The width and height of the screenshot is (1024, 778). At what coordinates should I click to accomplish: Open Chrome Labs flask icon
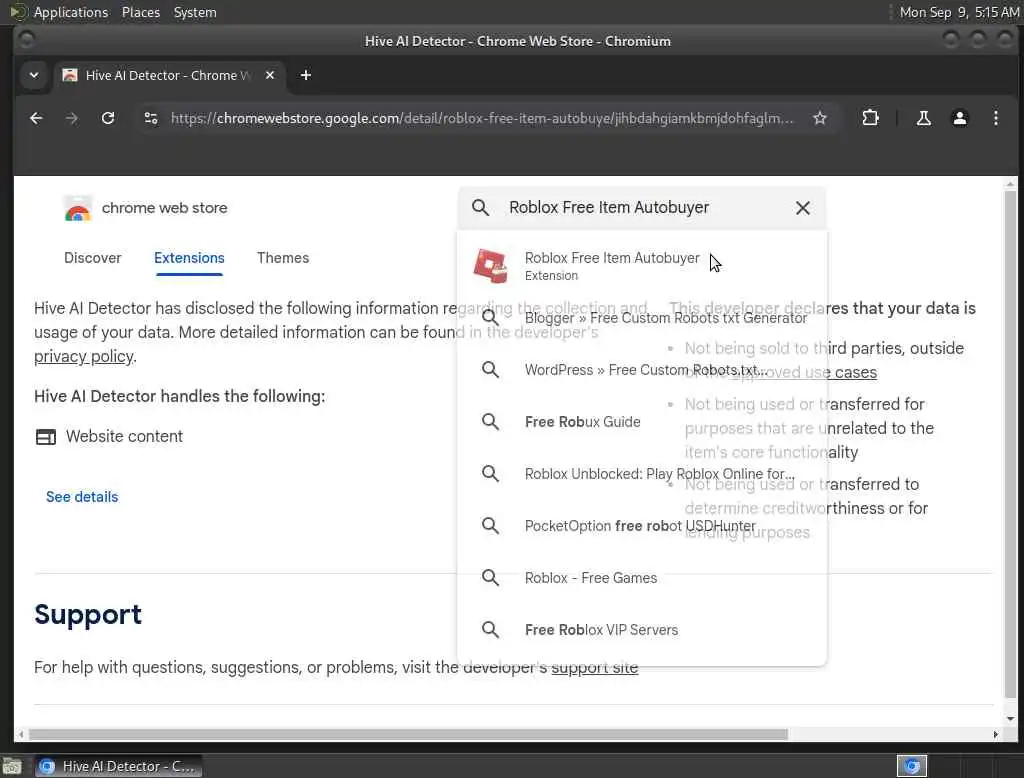[x=923, y=118]
